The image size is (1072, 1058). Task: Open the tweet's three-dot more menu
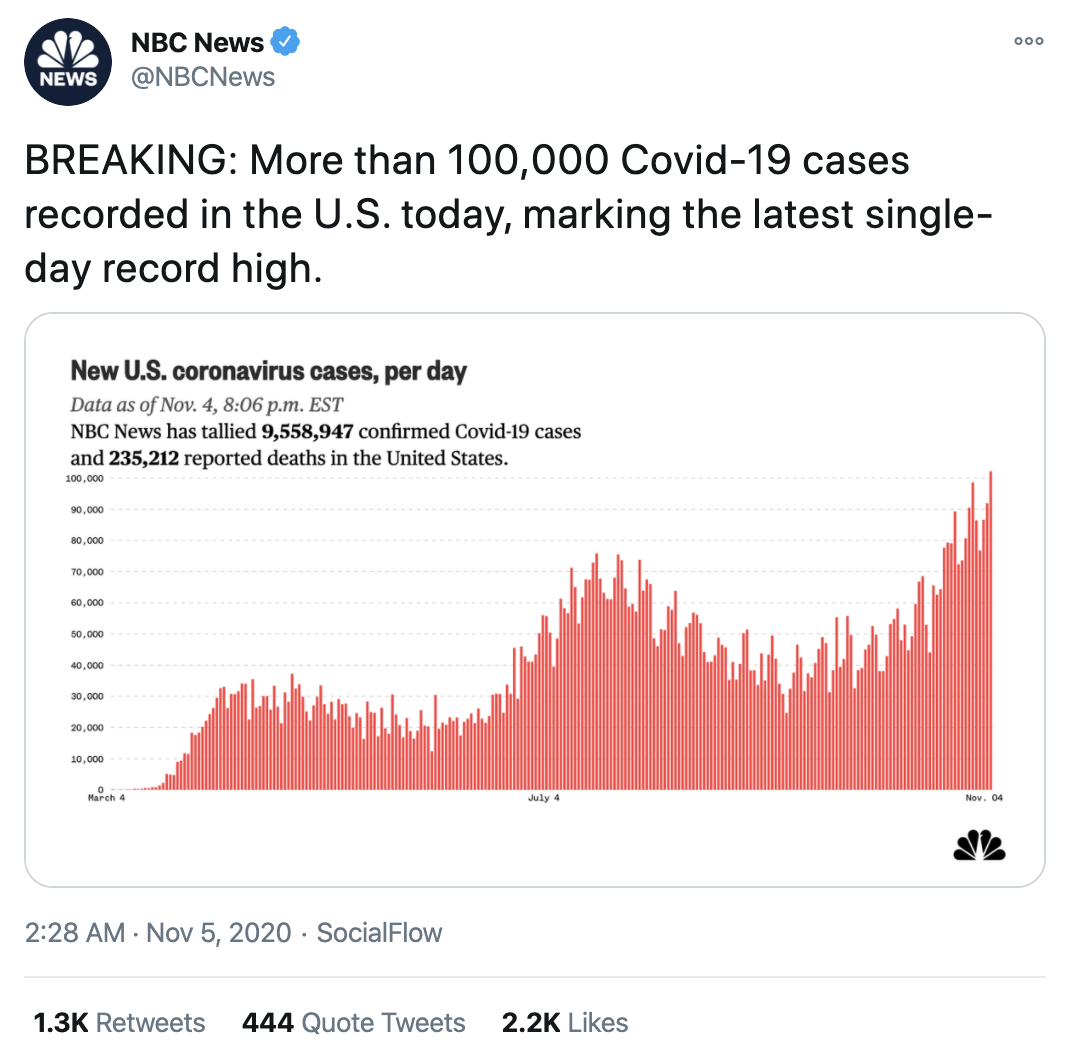pos(1028,42)
